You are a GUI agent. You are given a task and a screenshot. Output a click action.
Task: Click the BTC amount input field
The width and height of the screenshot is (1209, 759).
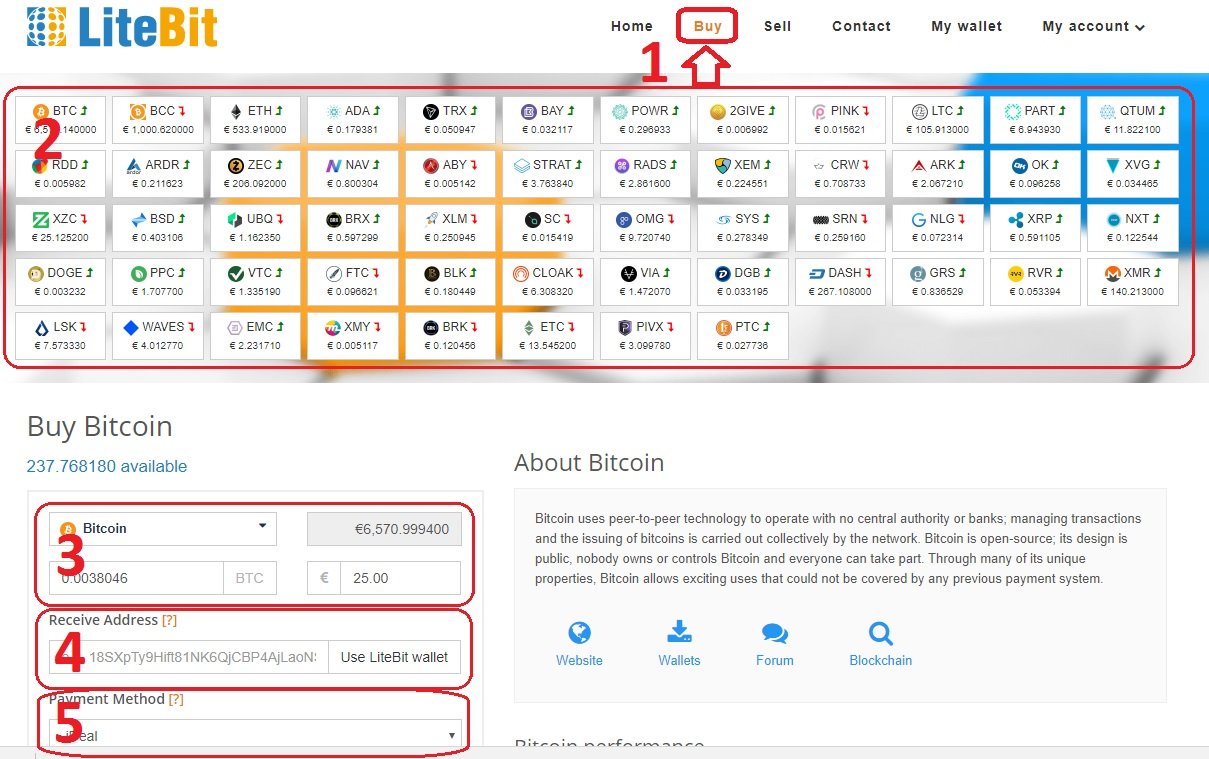click(x=136, y=578)
